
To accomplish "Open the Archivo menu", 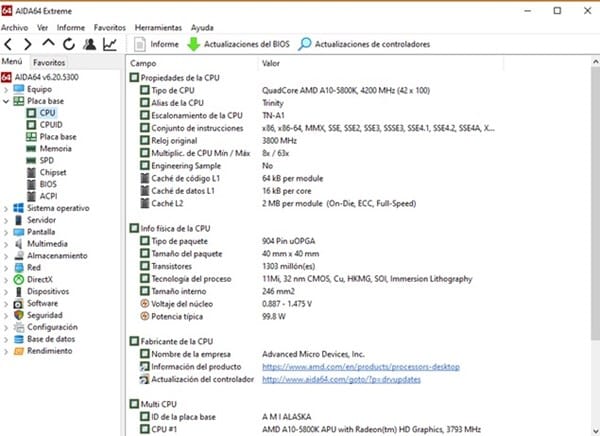I will pos(15,28).
